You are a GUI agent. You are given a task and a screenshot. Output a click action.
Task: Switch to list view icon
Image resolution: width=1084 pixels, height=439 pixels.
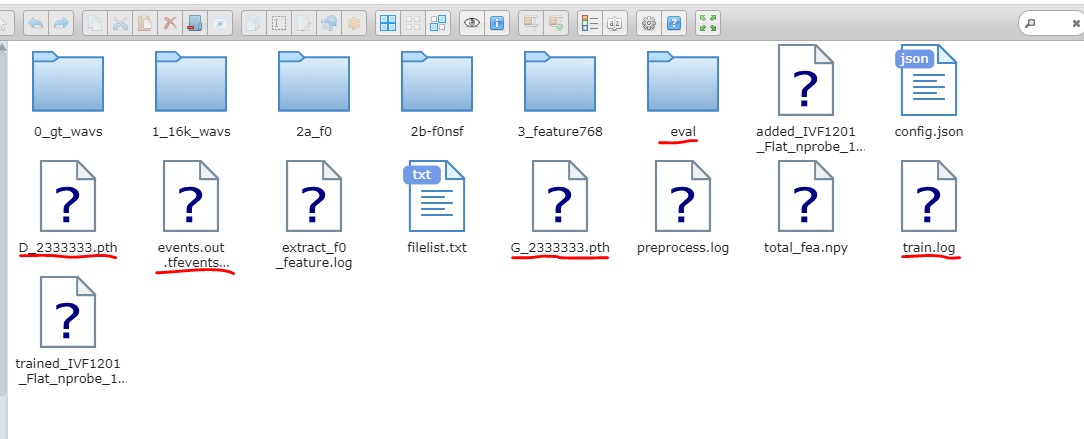[590, 24]
